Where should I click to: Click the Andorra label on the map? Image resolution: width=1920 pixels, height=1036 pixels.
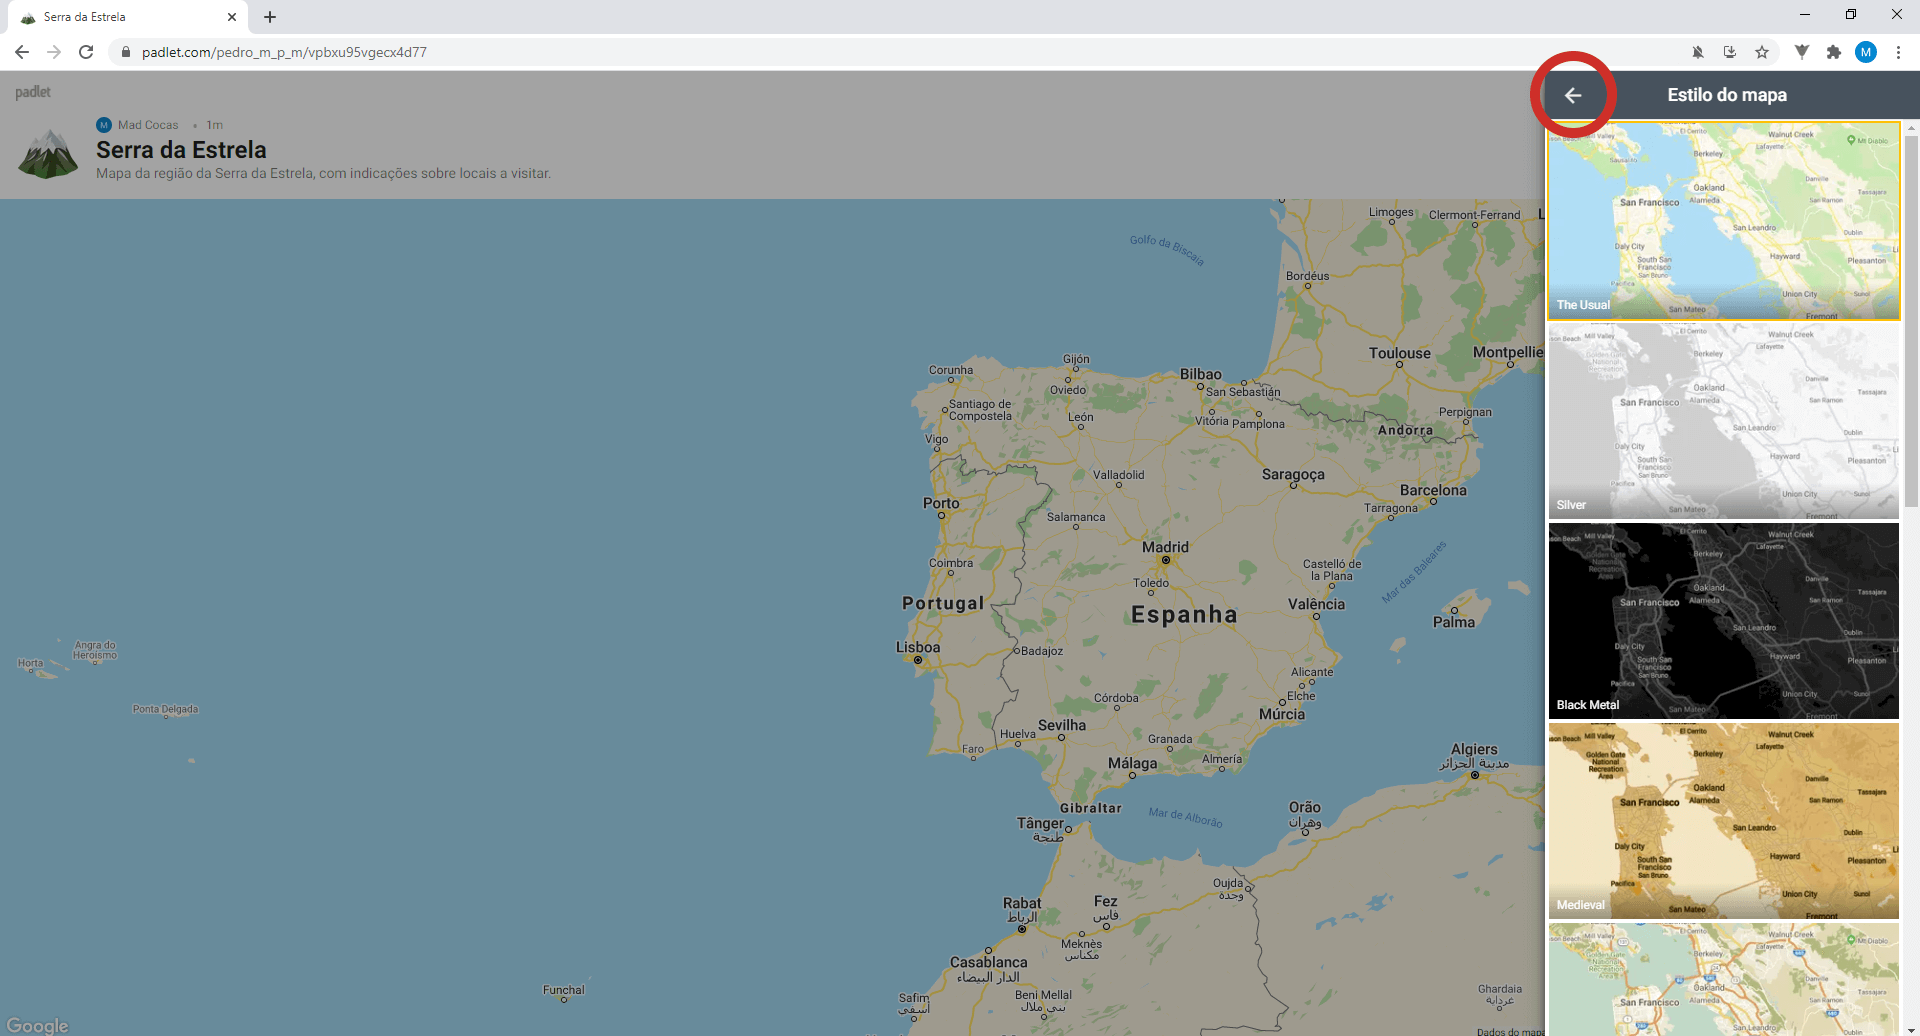click(x=1405, y=431)
